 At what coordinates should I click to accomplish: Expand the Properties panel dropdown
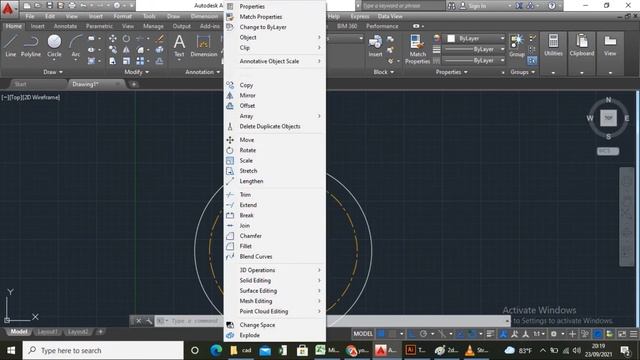pos(451,72)
